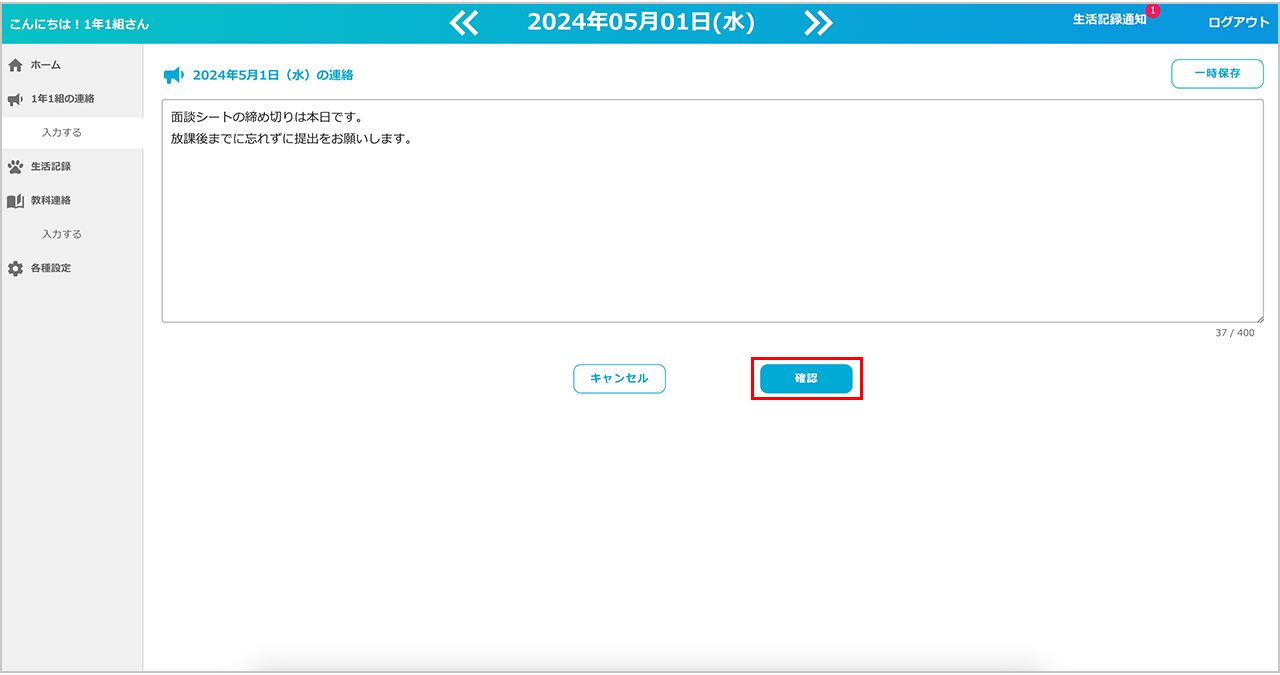Viewport: 1280px width, 675px height.
Task: Click the text area resize handle corner
Action: pos(1258,317)
